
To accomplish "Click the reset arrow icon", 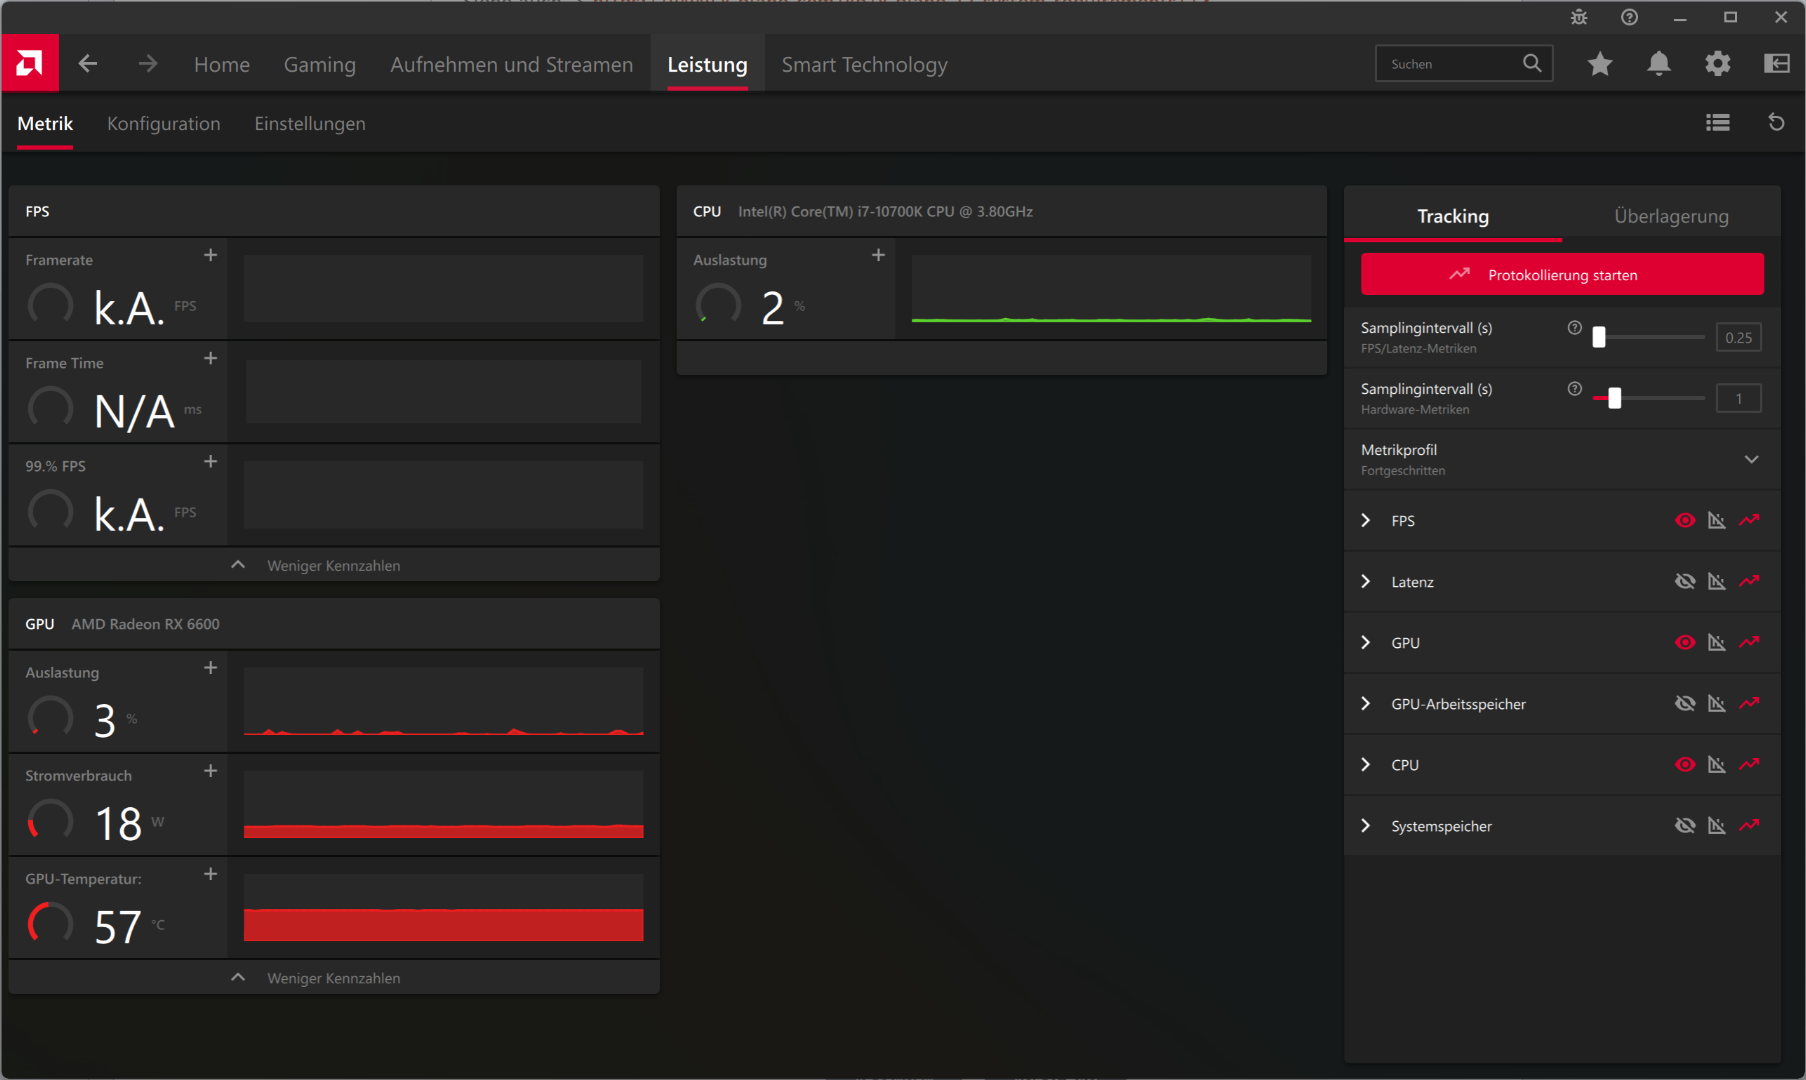I will coord(1777,123).
